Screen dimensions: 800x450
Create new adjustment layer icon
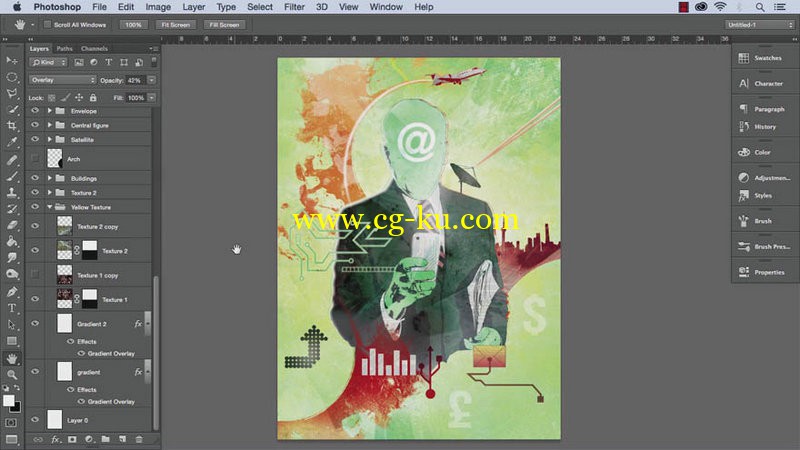pos(89,439)
